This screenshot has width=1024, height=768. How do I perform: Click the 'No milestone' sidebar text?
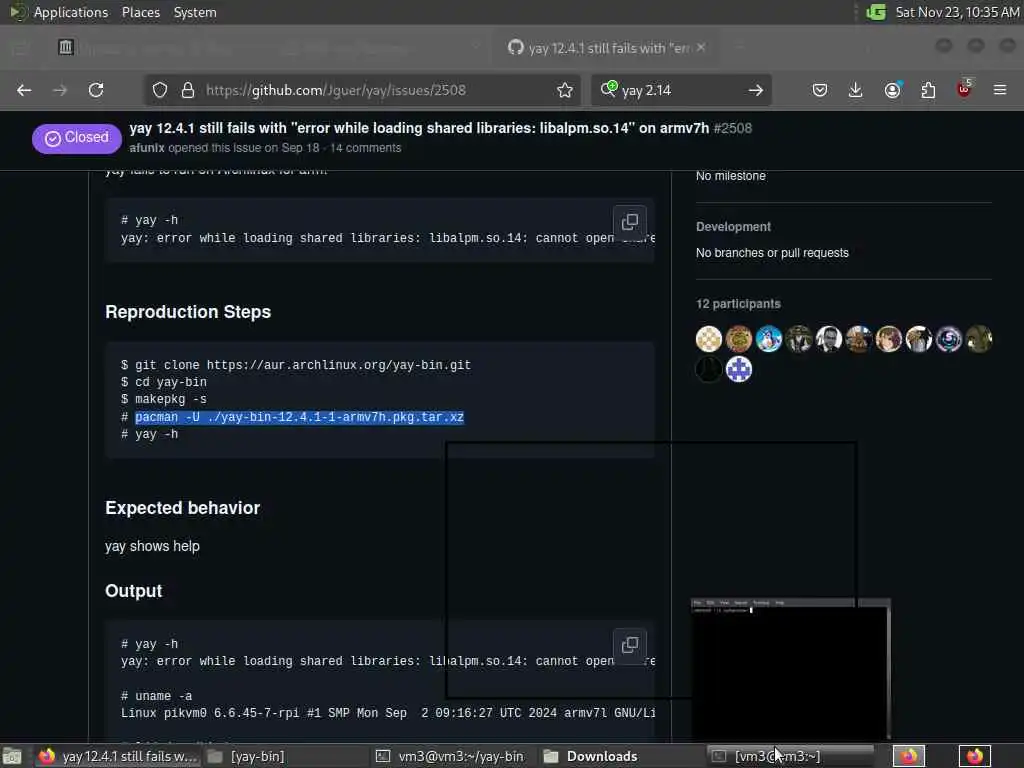tap(730, 176)
